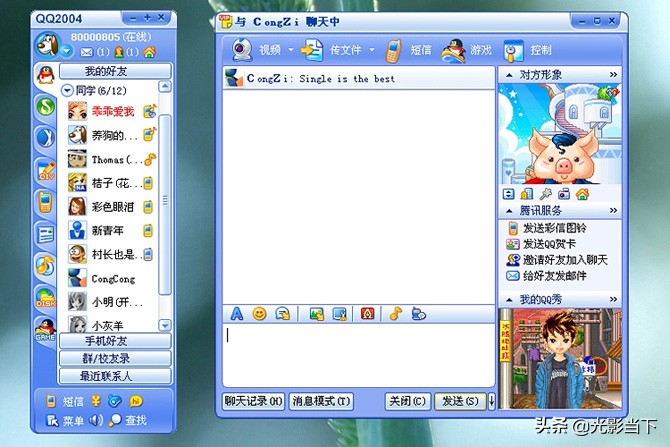Click into the message input box
This screenshot has height=447, width=670.
[359, 355]
